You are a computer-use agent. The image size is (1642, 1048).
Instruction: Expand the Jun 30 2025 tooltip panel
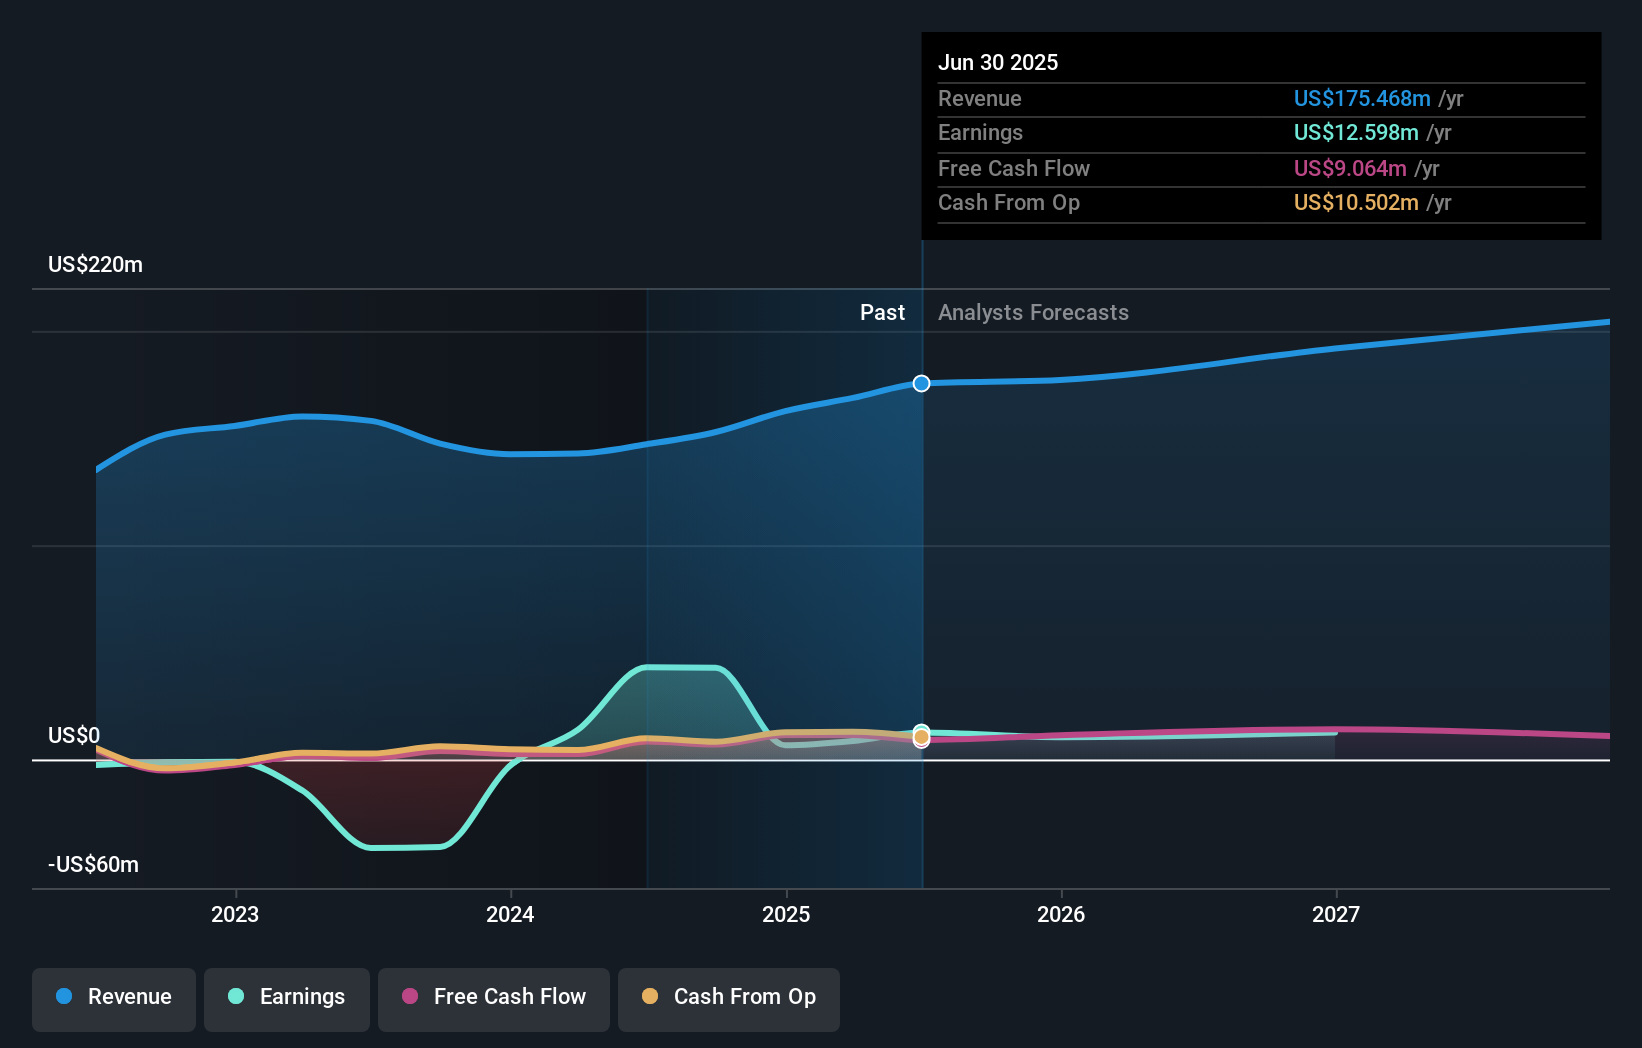coord(997,62)
